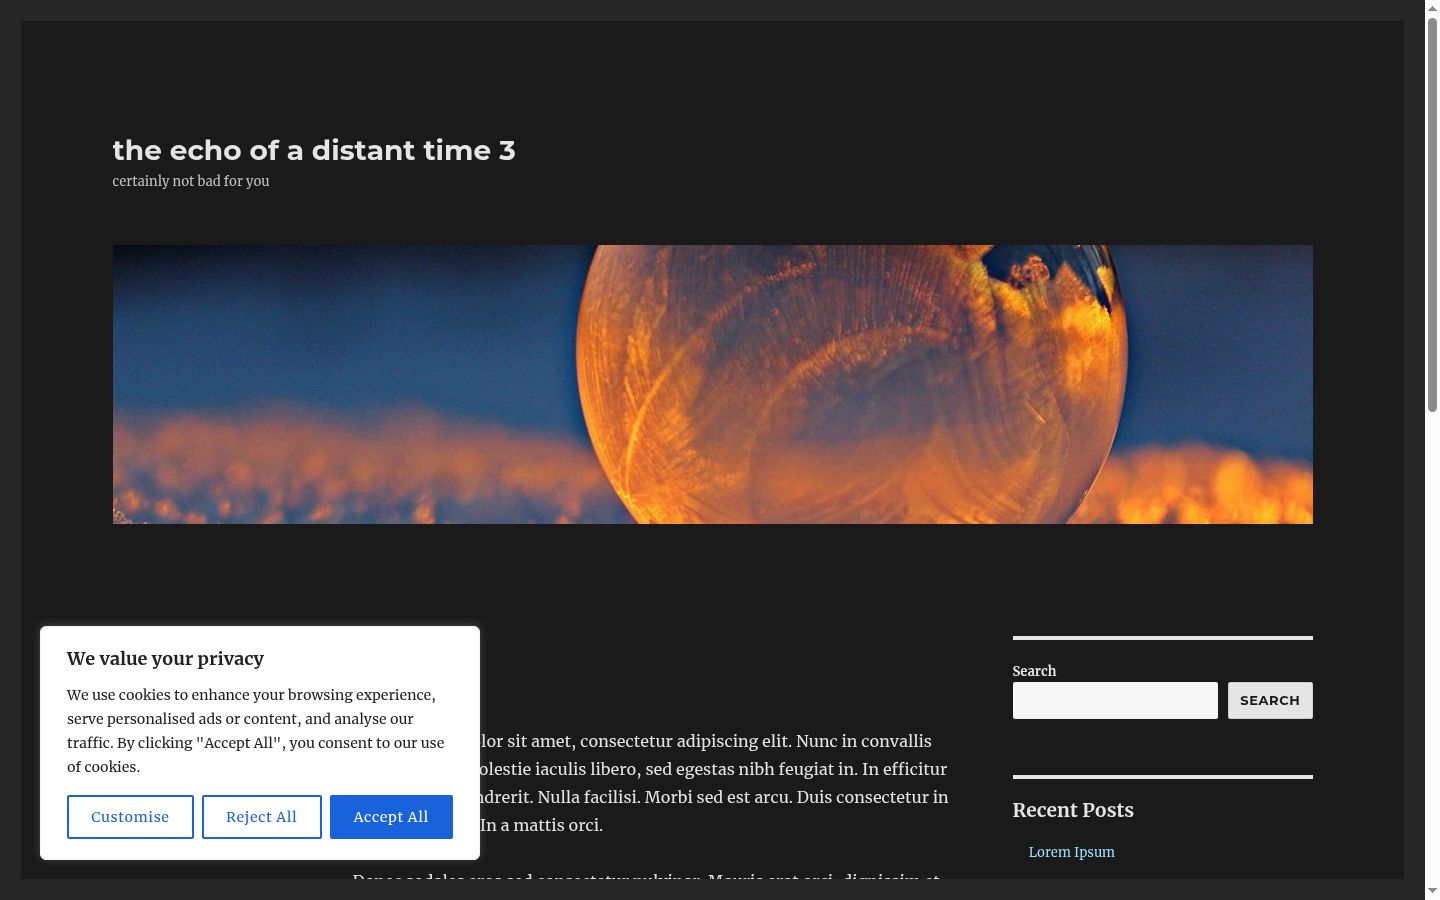Click the 'Search' label above the input
This screenshot has height=900, width=1440.
coord(1034,671)
